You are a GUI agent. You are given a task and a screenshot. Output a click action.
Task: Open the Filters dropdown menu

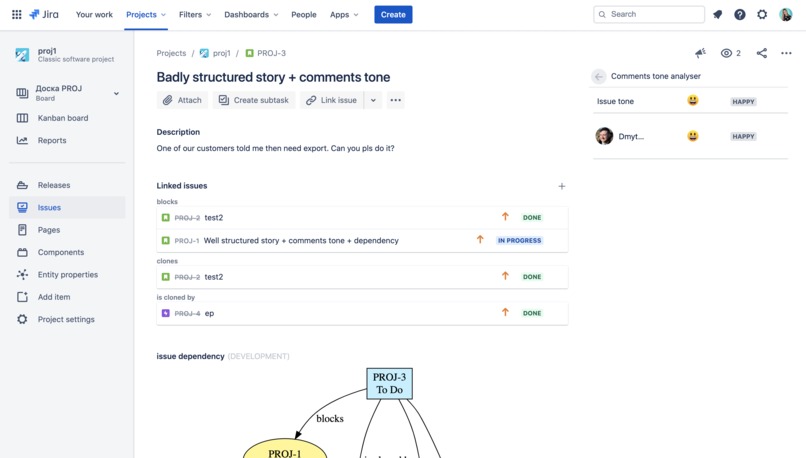pos(195,14)
